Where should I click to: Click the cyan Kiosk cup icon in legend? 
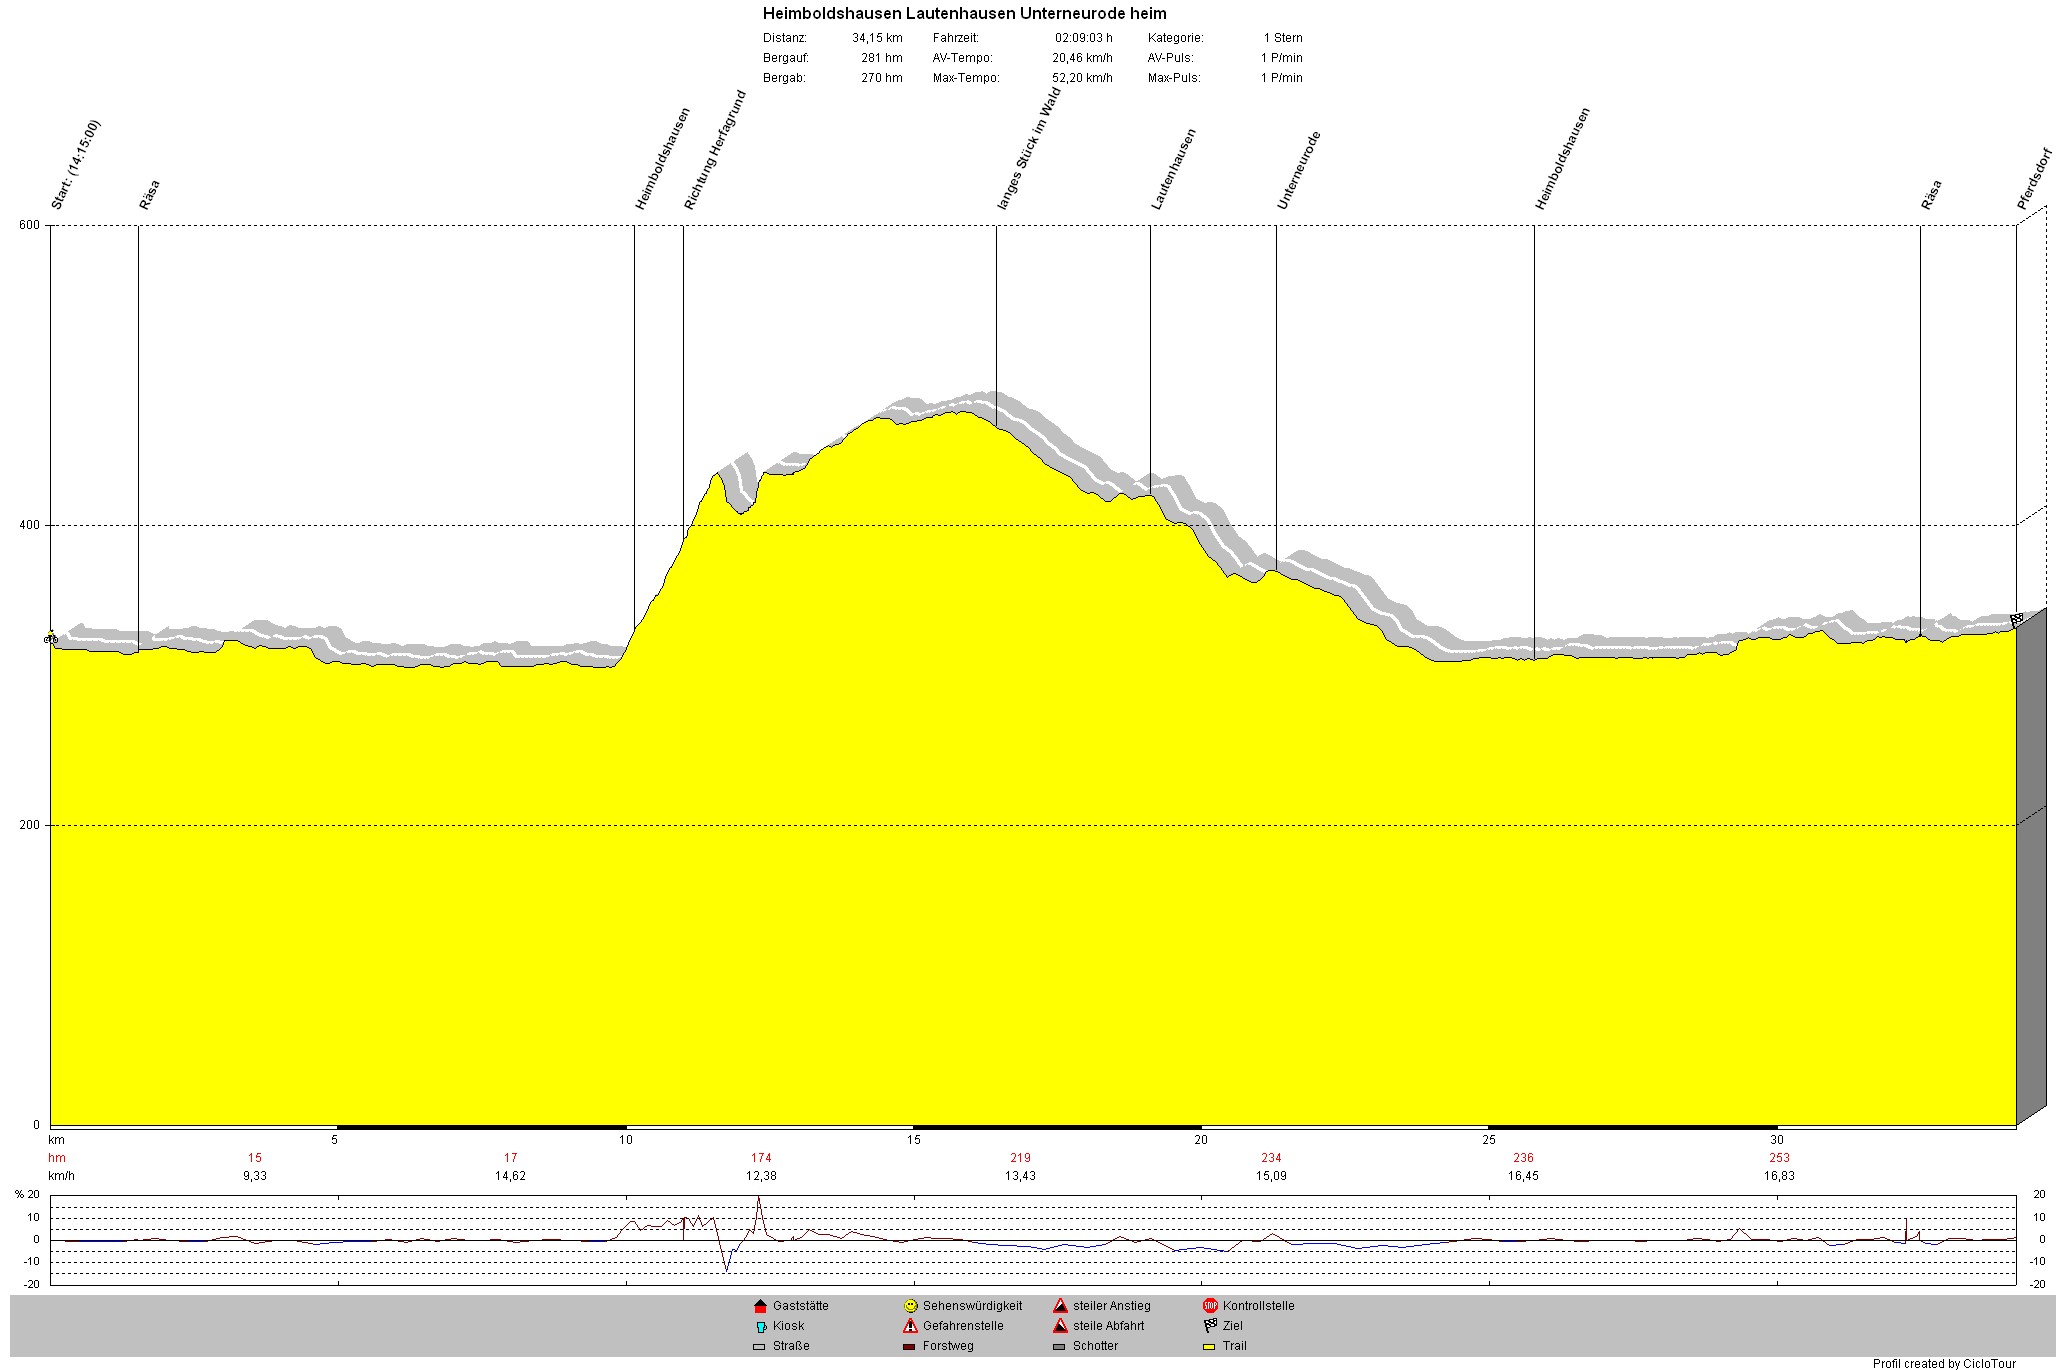[x=760, y=1327]
